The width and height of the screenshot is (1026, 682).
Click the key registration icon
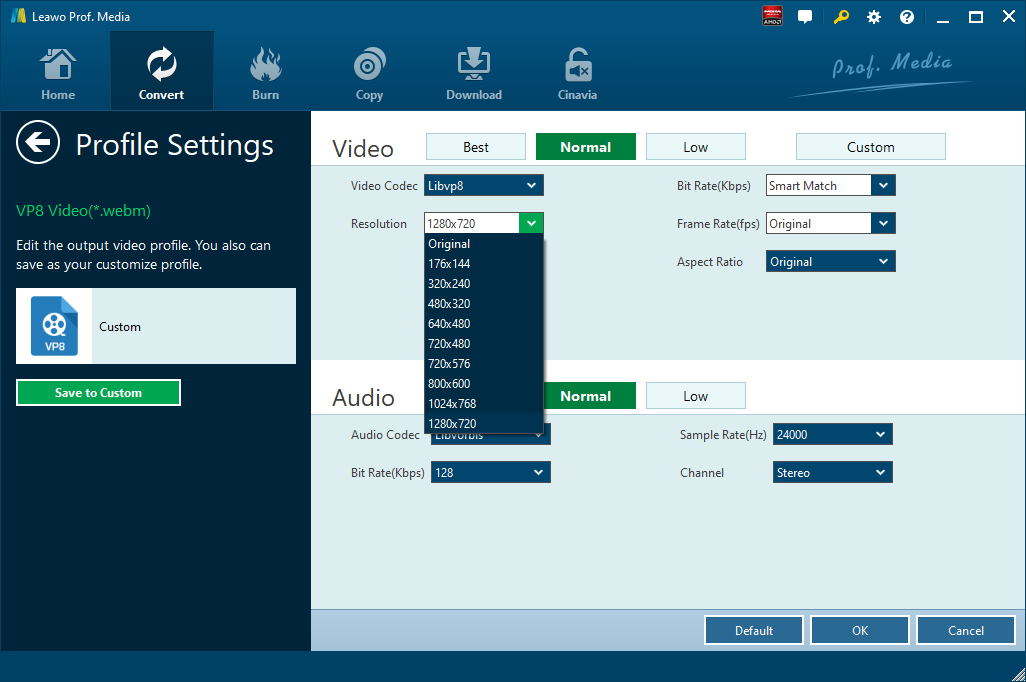(842, 17)
